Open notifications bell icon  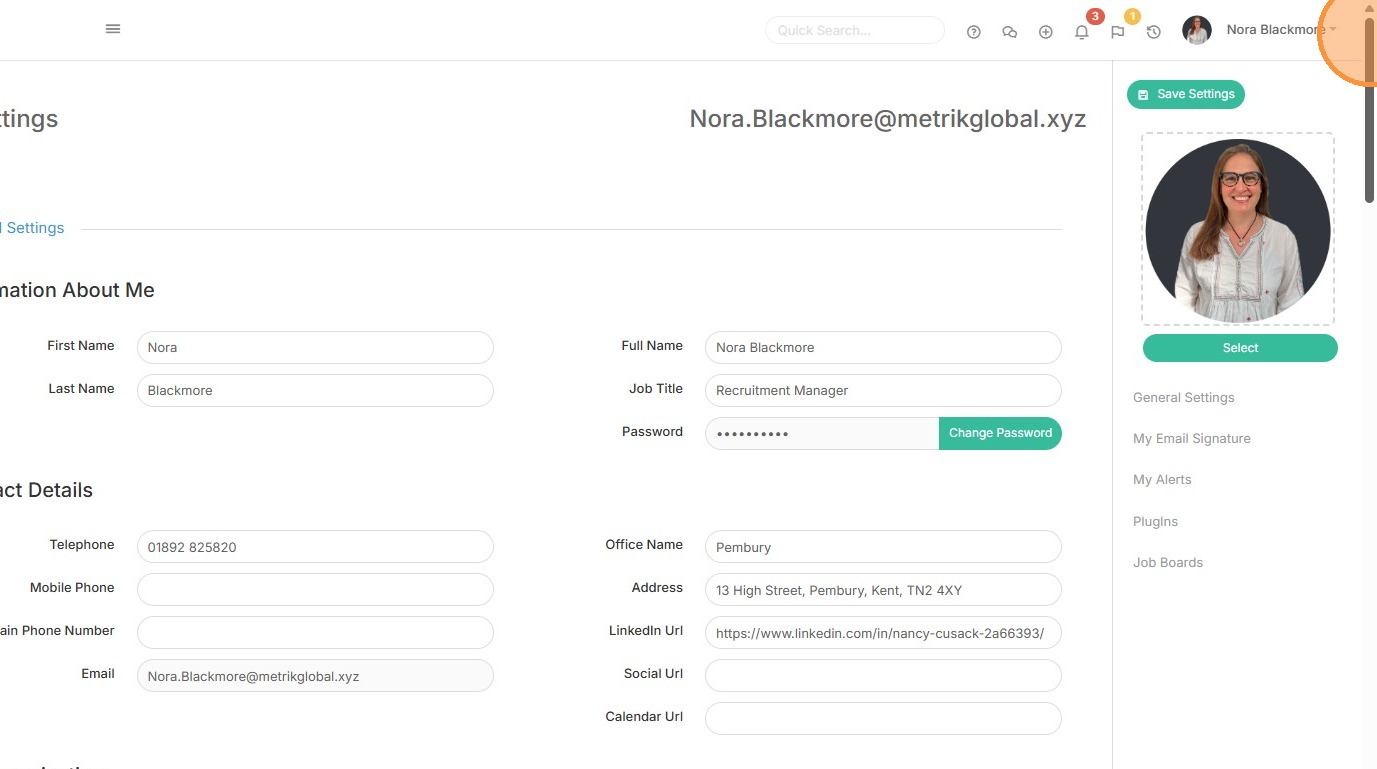[x=1081, y=32]
